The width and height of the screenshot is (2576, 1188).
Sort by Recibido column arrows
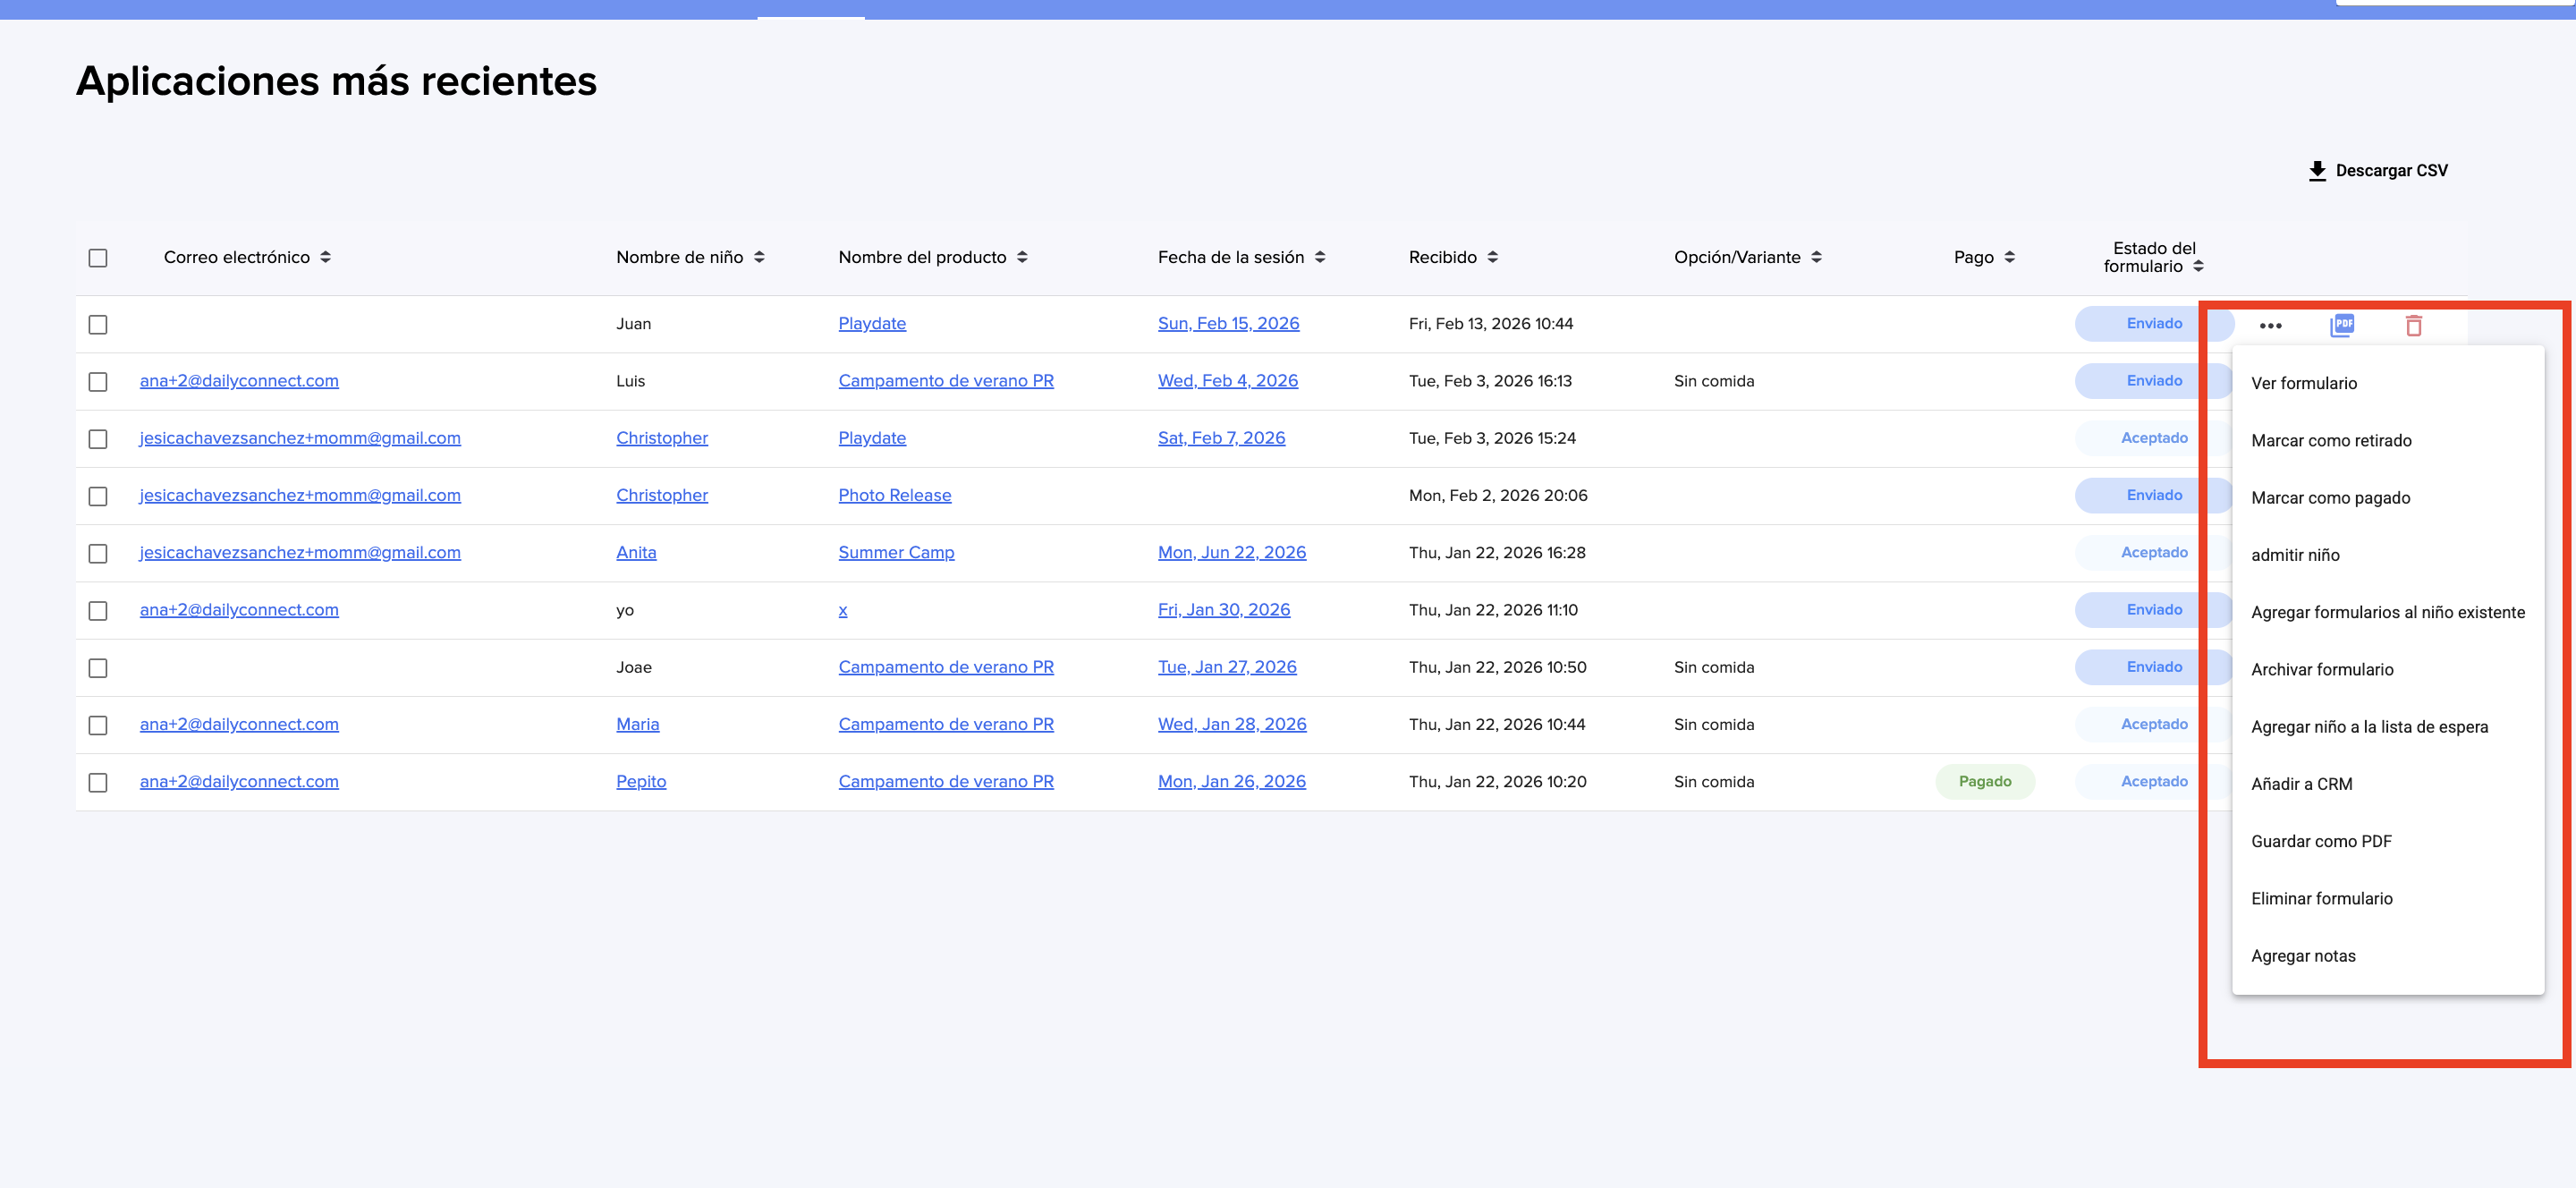coord(1492,257)
